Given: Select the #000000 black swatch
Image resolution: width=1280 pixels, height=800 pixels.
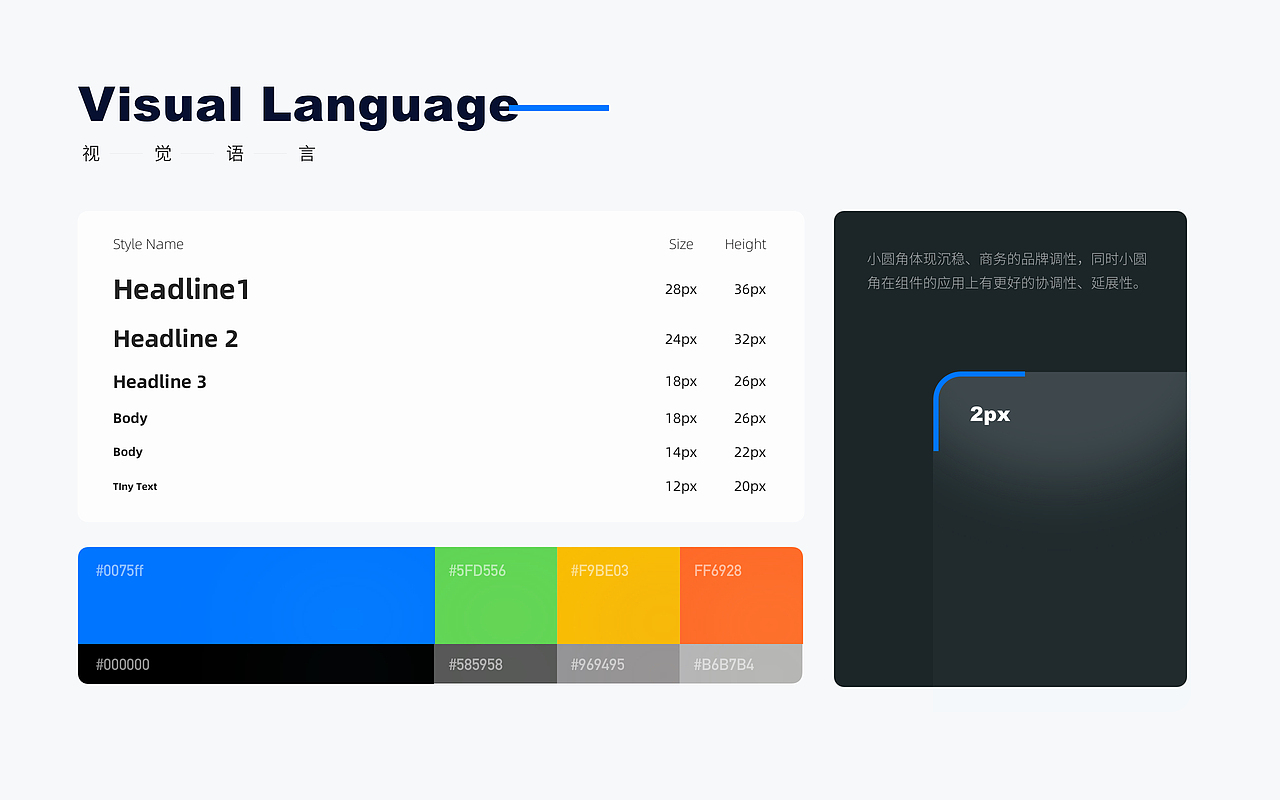Looking at the screenshot, I should (x=256, y=664).
